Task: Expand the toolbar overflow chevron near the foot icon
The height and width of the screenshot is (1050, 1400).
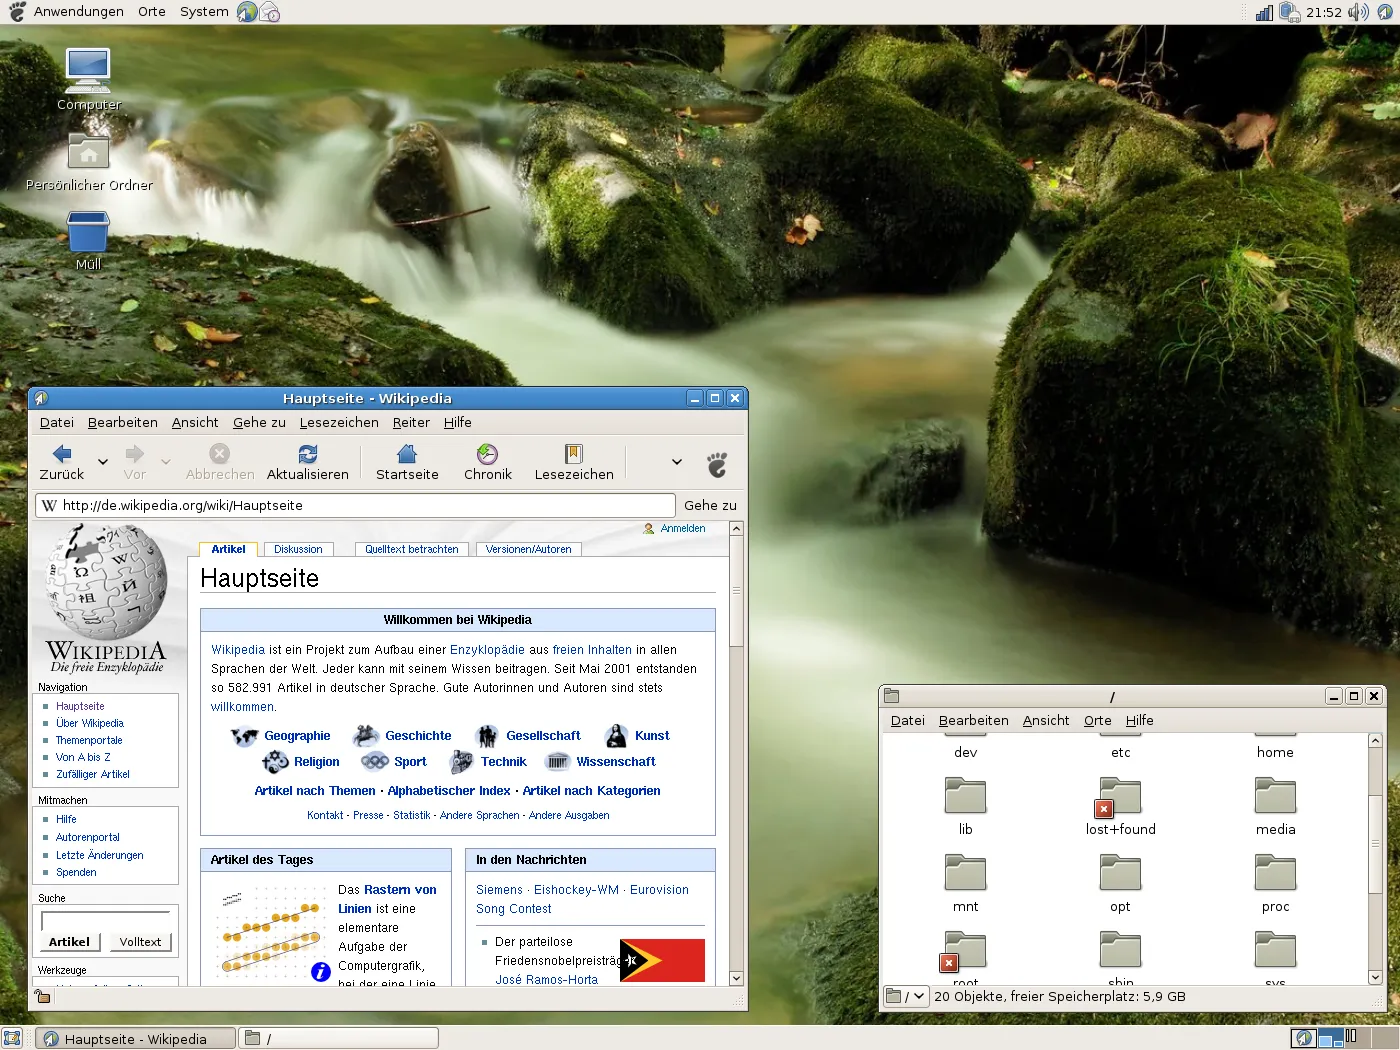Action: [675, 463]
